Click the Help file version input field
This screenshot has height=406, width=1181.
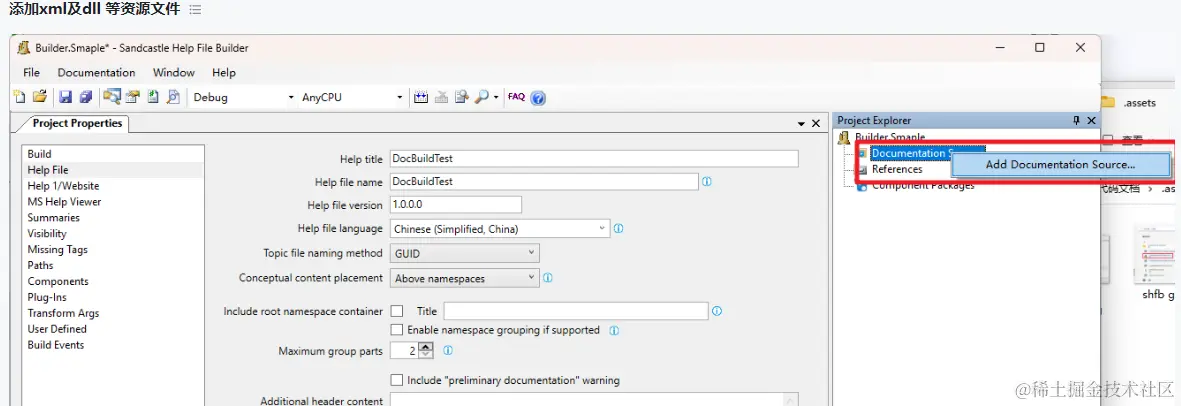(x=456, y=205)
